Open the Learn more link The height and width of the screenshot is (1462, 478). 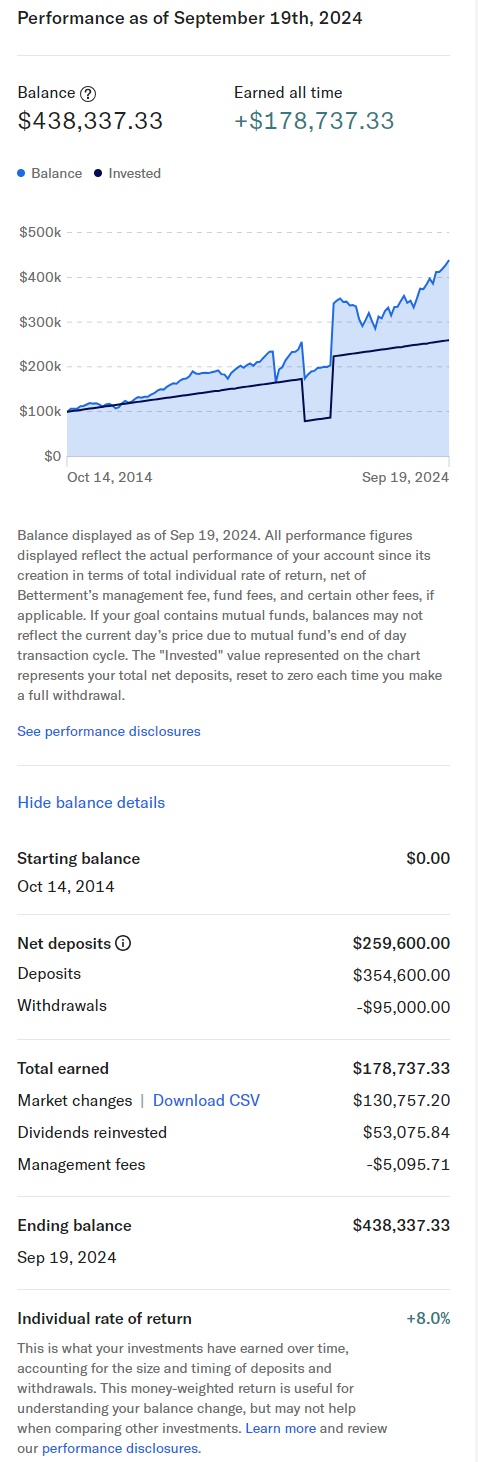pyautogui.click(x=280, y=1428)
